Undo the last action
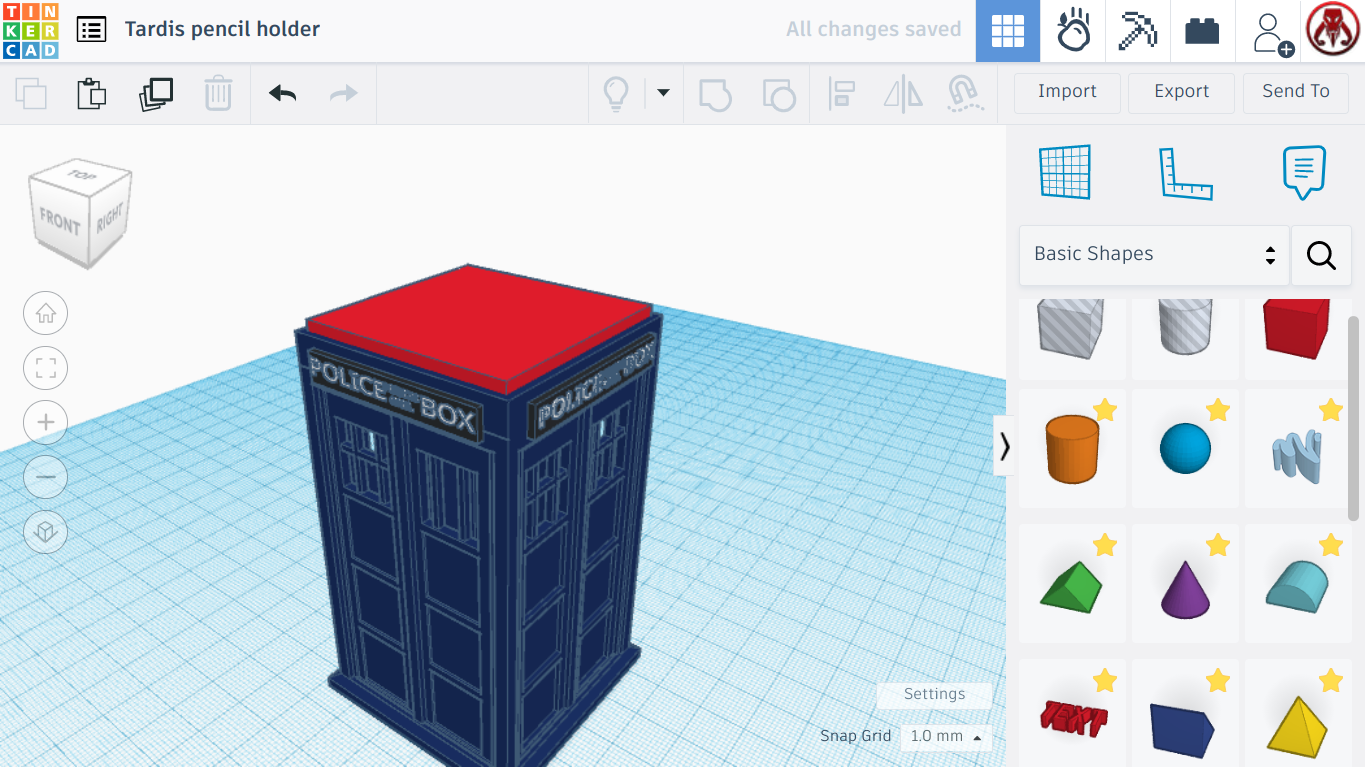Screen dimensions: 1365x767 pyautogui.click(x=283, y=94)
